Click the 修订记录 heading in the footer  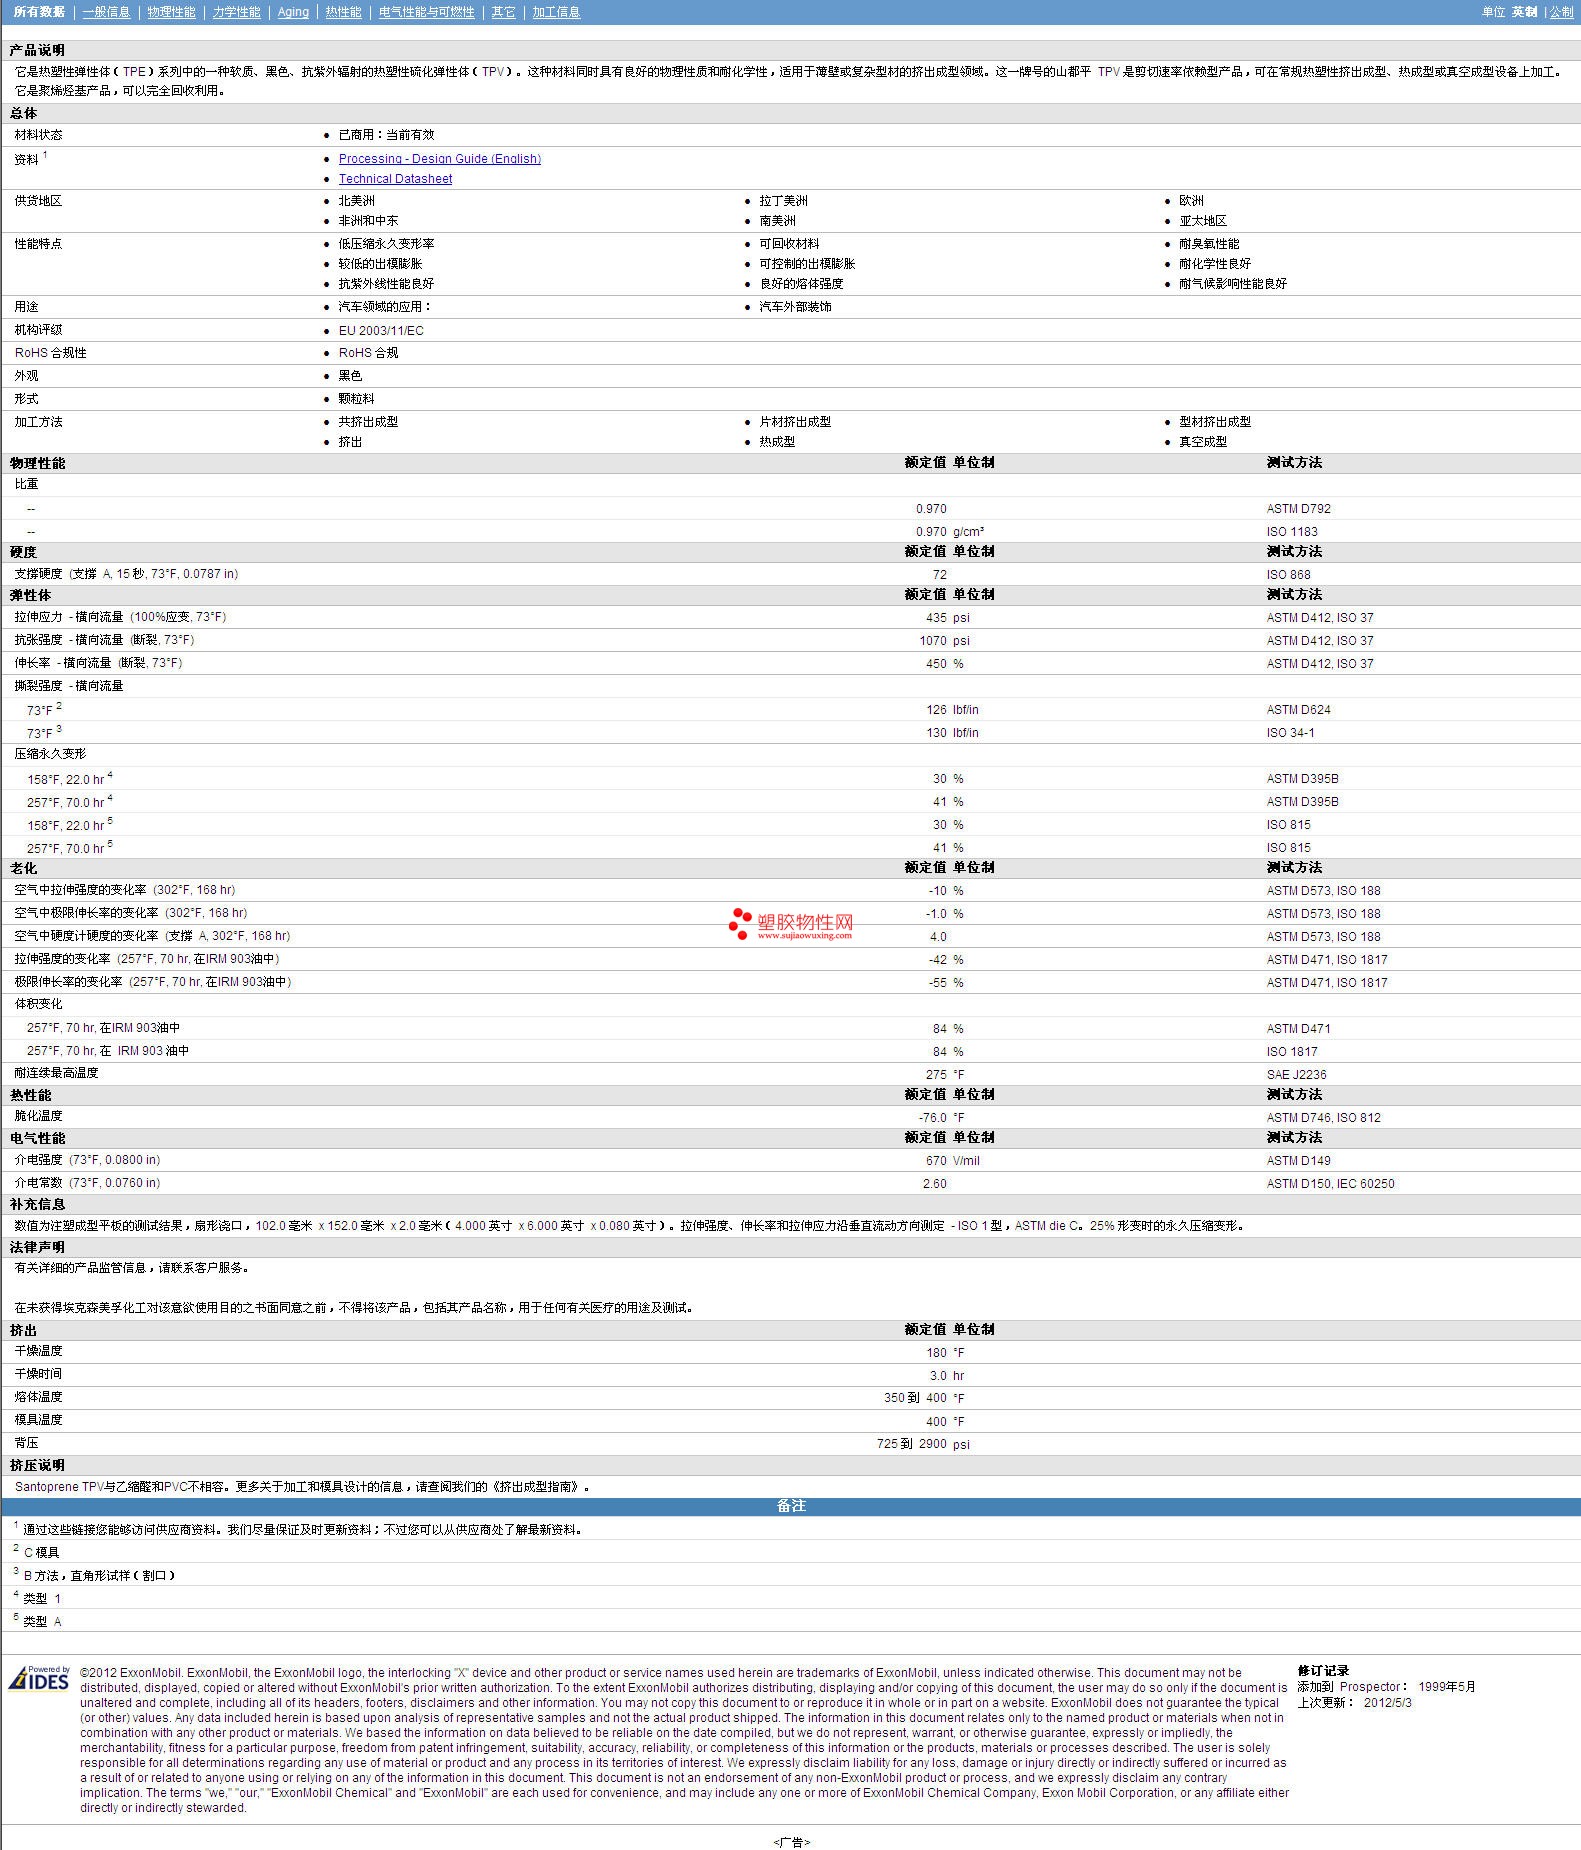click(1323, 1671)
